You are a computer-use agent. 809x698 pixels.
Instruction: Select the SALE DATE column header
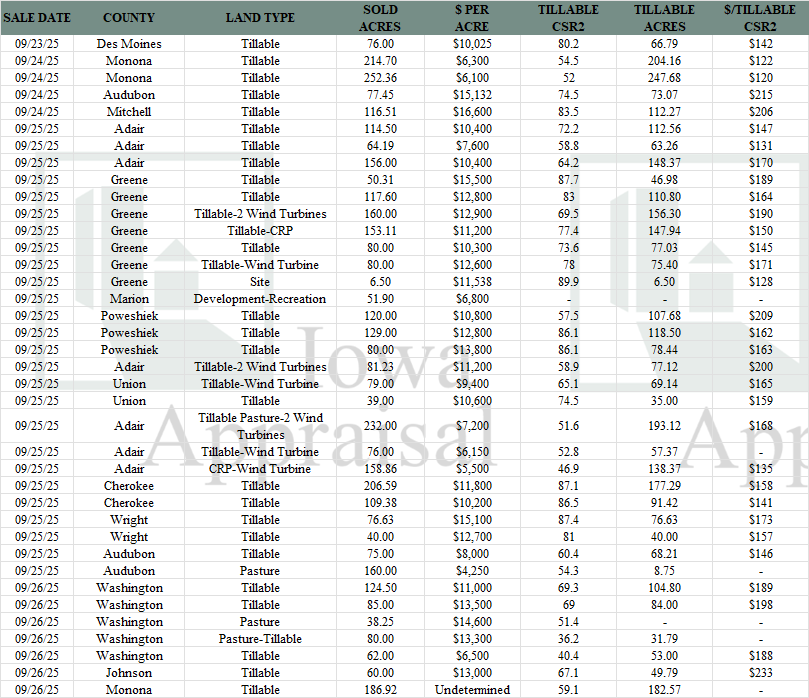click(x=37, y=18)
